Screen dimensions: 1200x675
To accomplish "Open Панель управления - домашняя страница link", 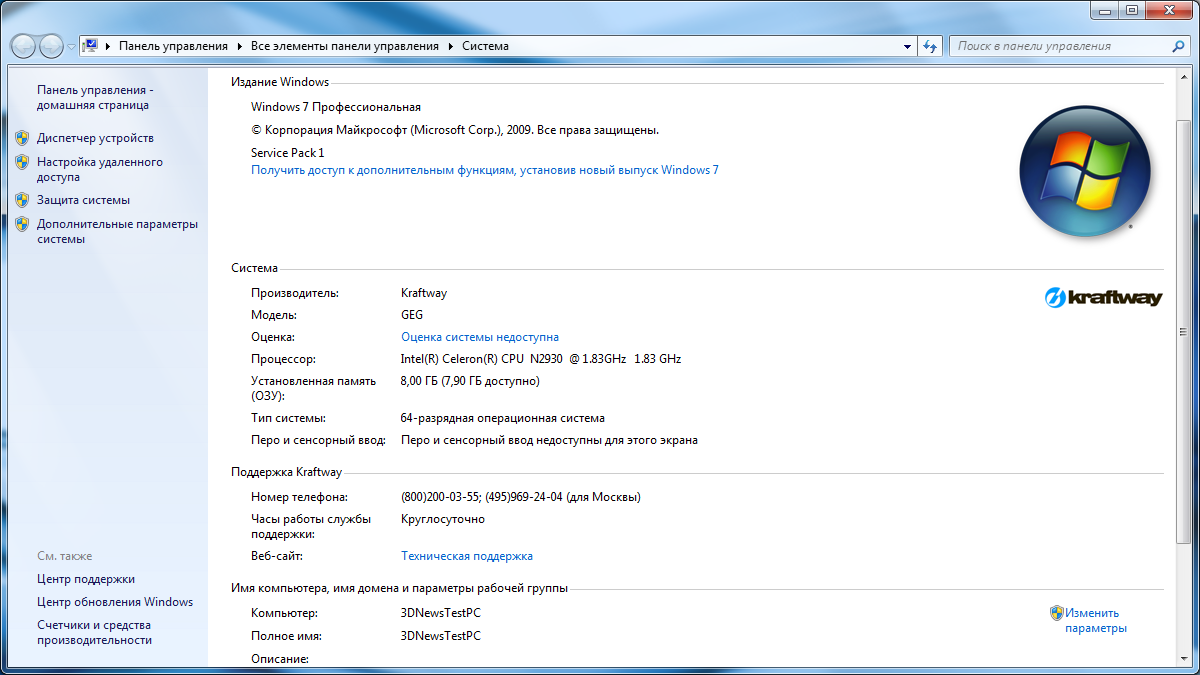I will point(95,97).
